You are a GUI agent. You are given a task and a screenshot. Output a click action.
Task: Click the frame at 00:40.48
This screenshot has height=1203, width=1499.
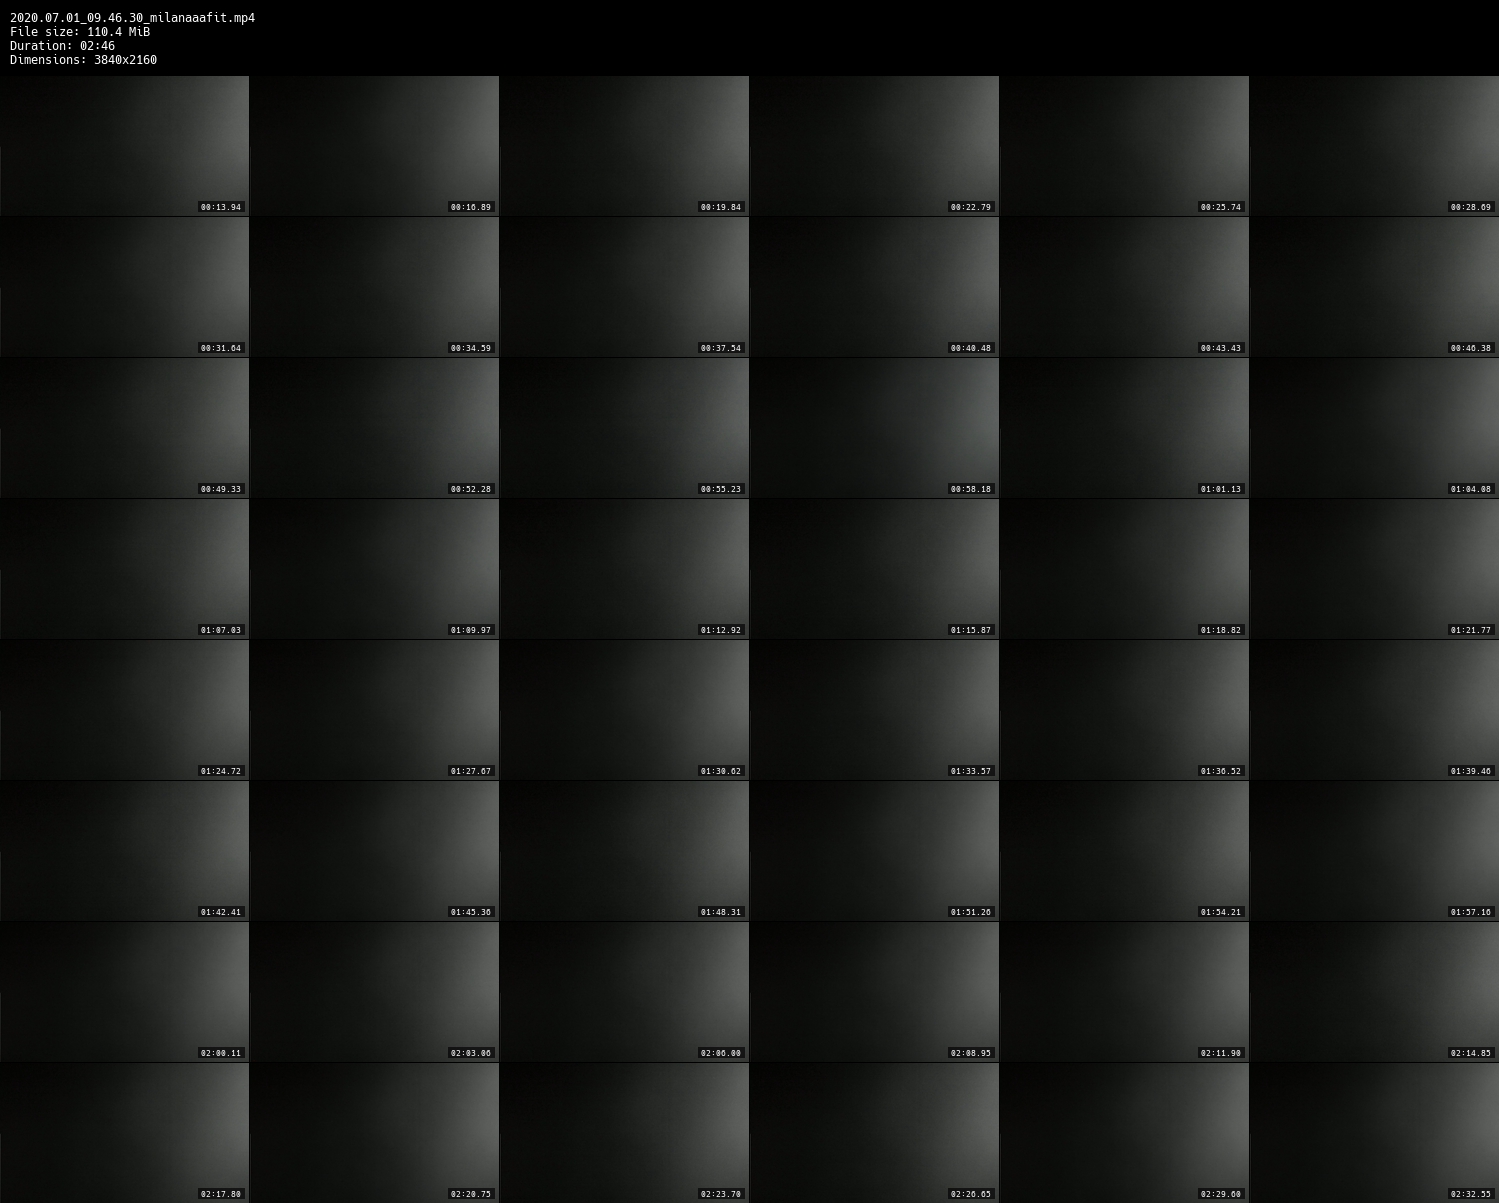[x=874, y=287]
